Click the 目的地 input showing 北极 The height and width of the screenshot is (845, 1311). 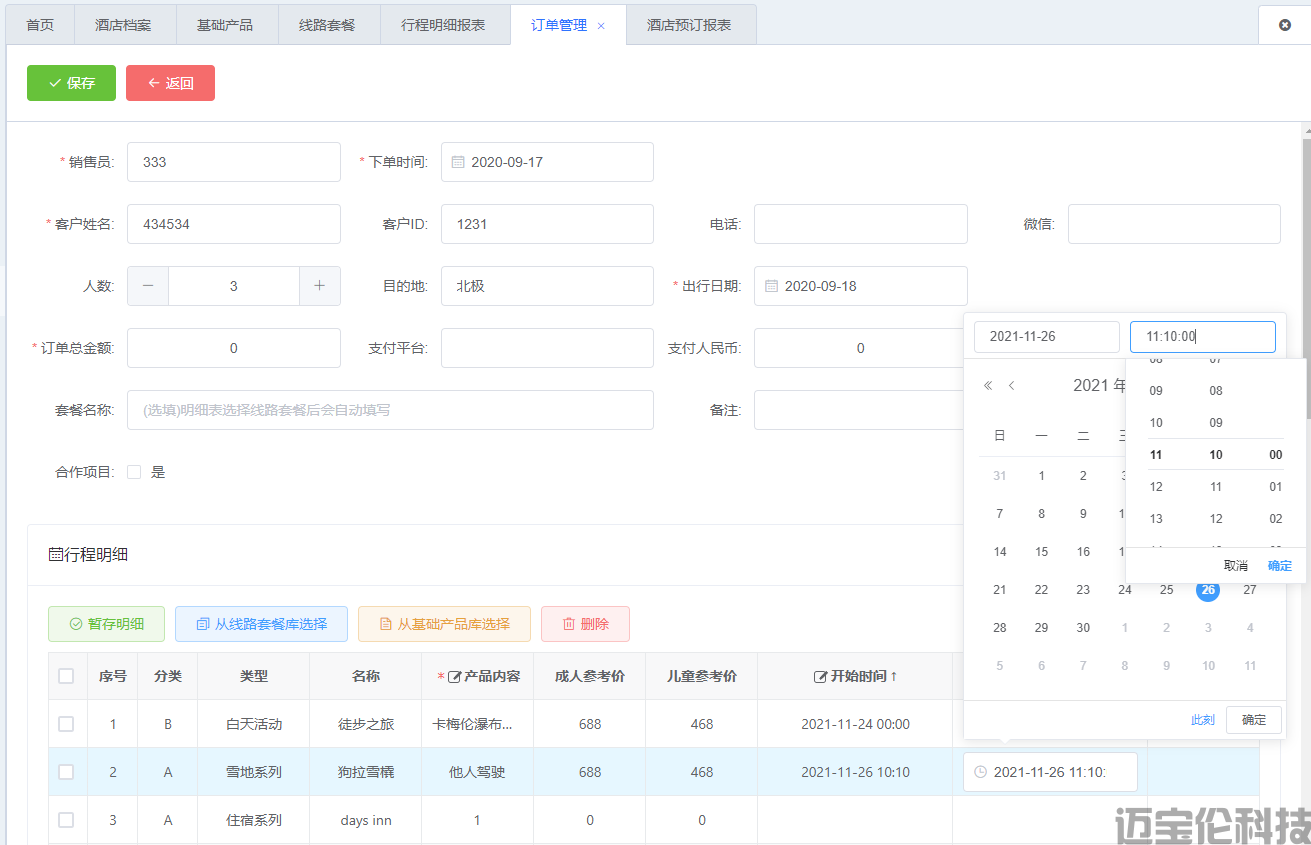pyautogui.click(x=547, y=286)
